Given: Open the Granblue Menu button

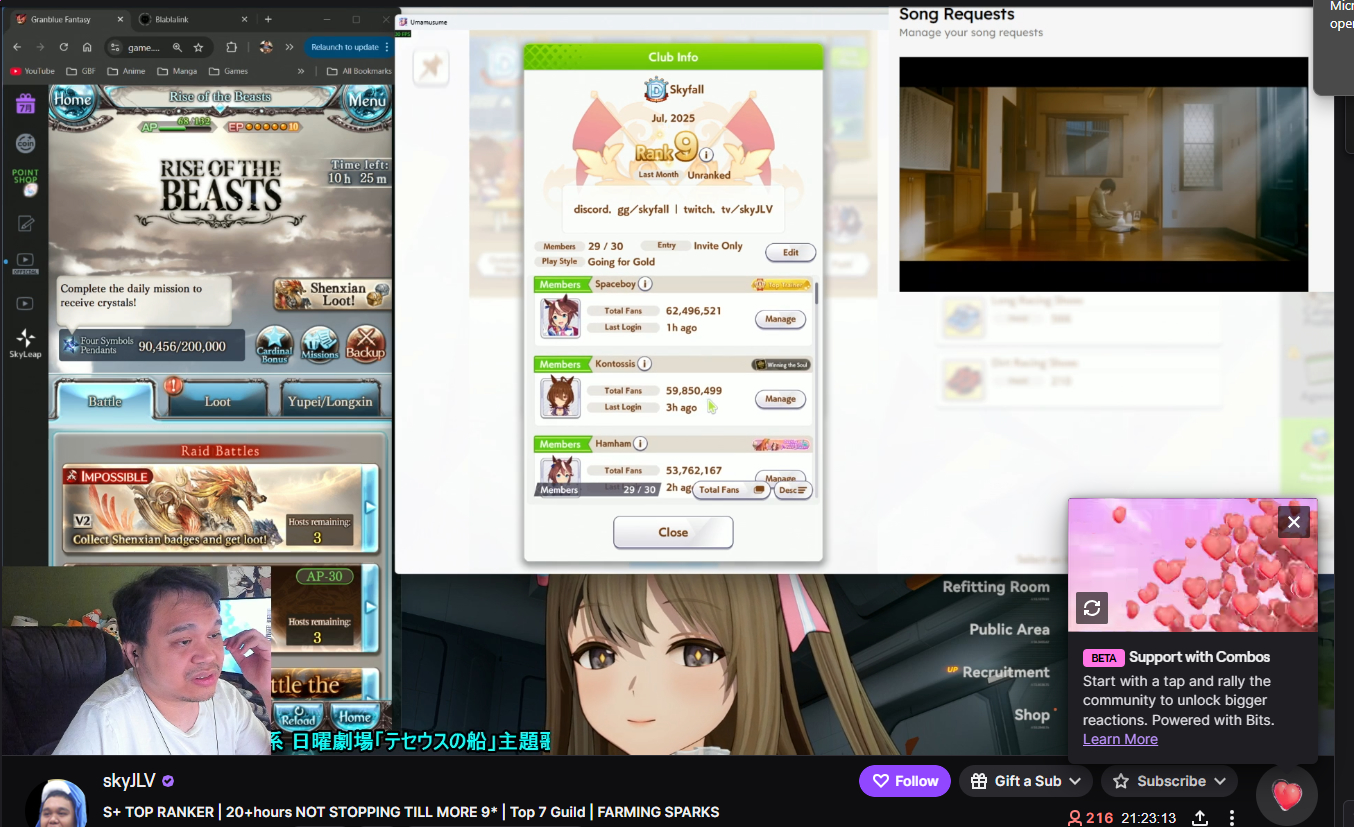Looking at the screenshot, I should click(x=366, y=100).
